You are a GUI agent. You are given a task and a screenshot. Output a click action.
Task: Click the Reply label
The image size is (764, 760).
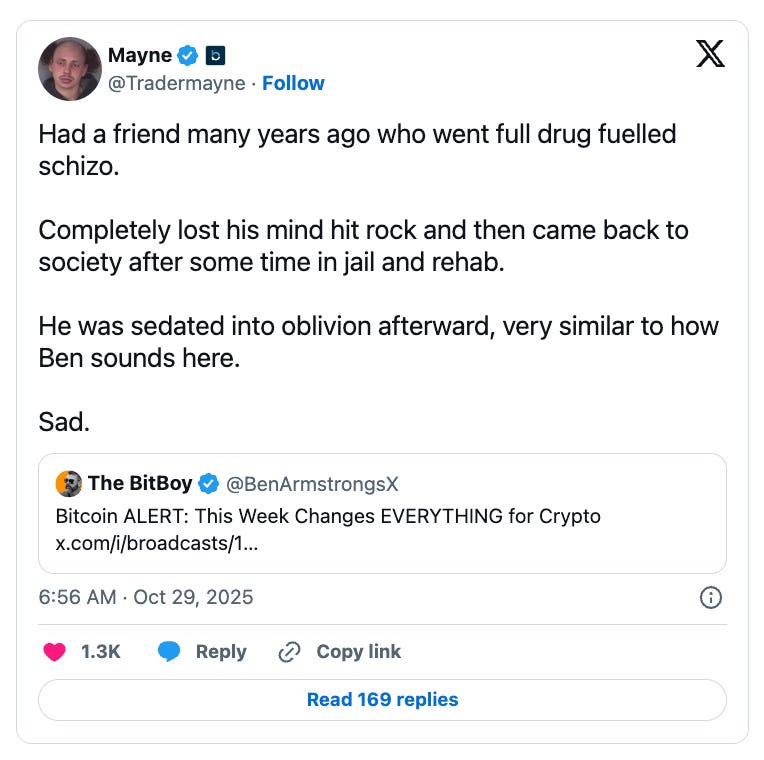pos(221,651)
